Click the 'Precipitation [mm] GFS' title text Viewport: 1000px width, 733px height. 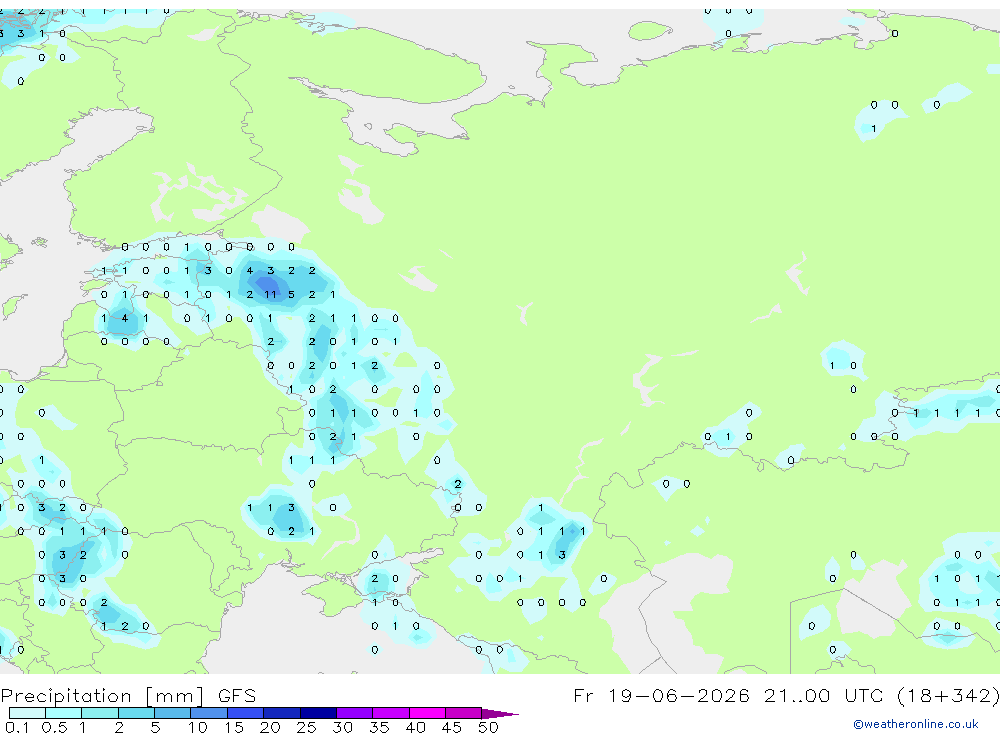128,696
